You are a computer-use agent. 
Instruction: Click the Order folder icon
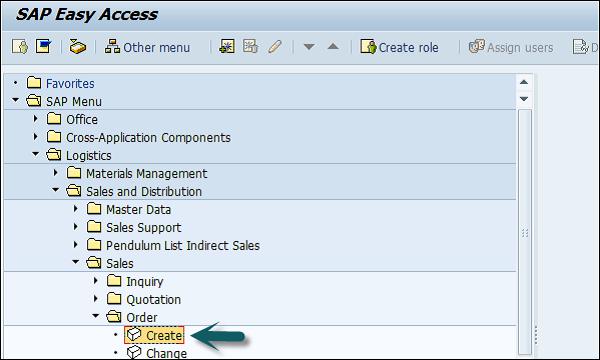114,316
